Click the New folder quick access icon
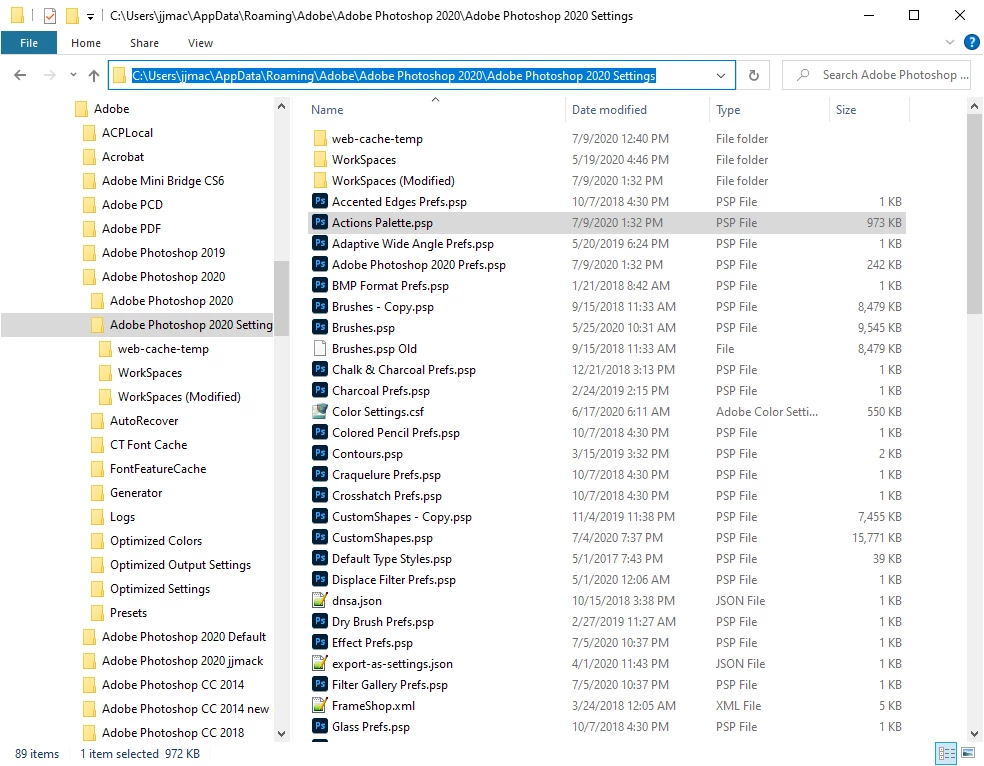This screenshot has height=766, width=984. [72, 16]
